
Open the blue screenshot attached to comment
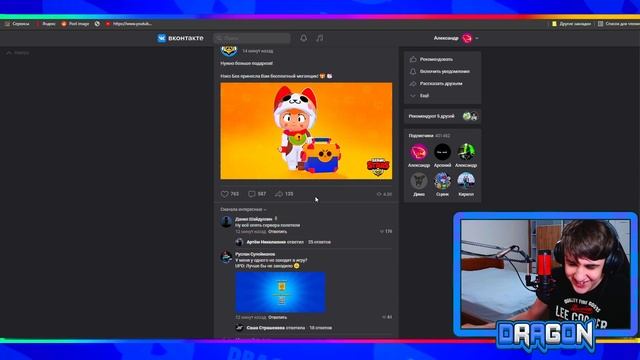280,292
